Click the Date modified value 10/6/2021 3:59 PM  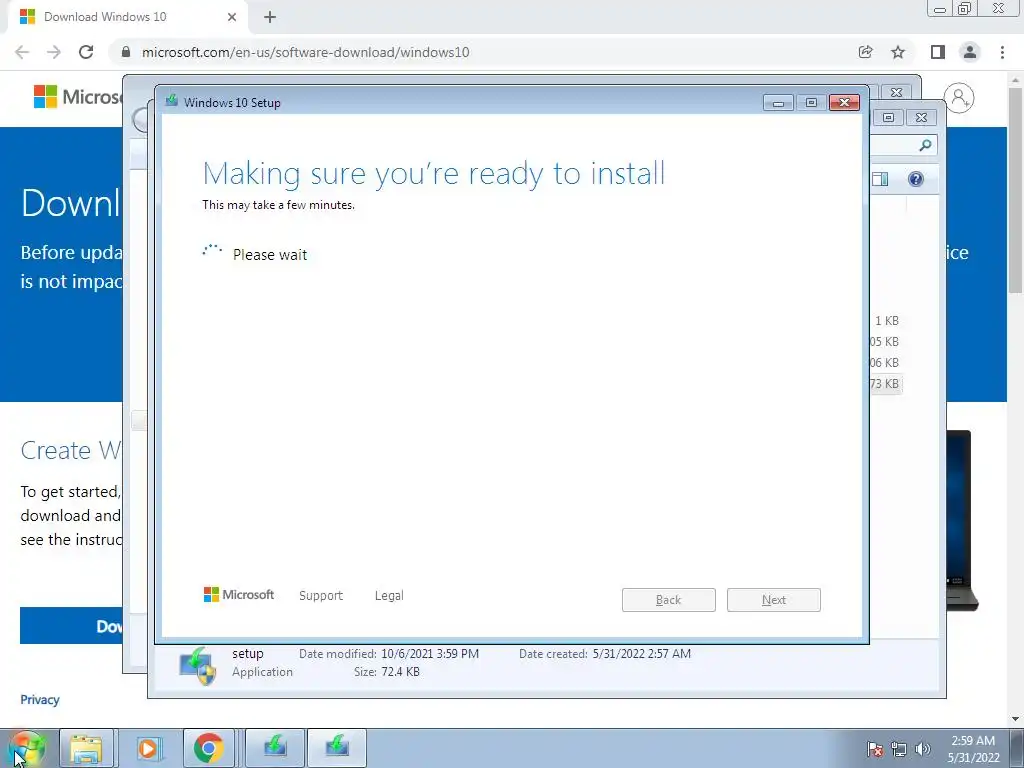click(x=430, y=654)
